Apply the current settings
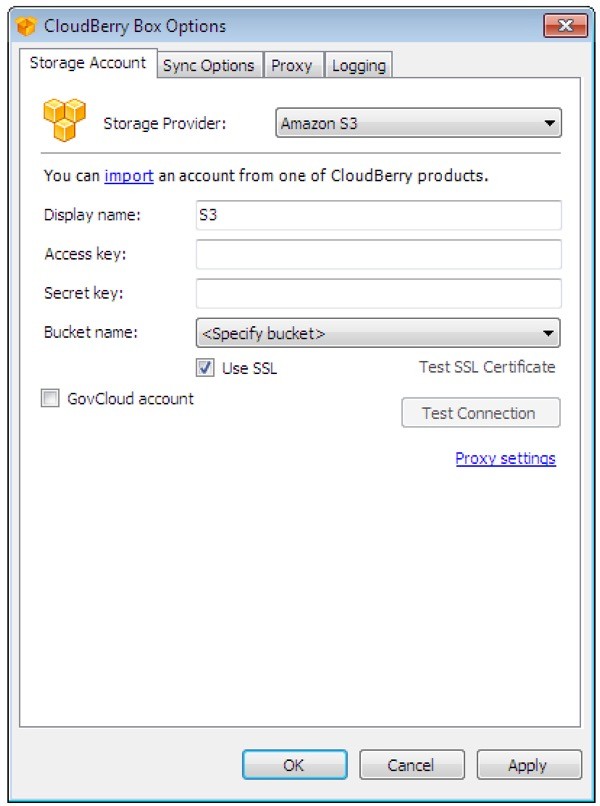Screen dimensions: 600x806 point(528,764)
